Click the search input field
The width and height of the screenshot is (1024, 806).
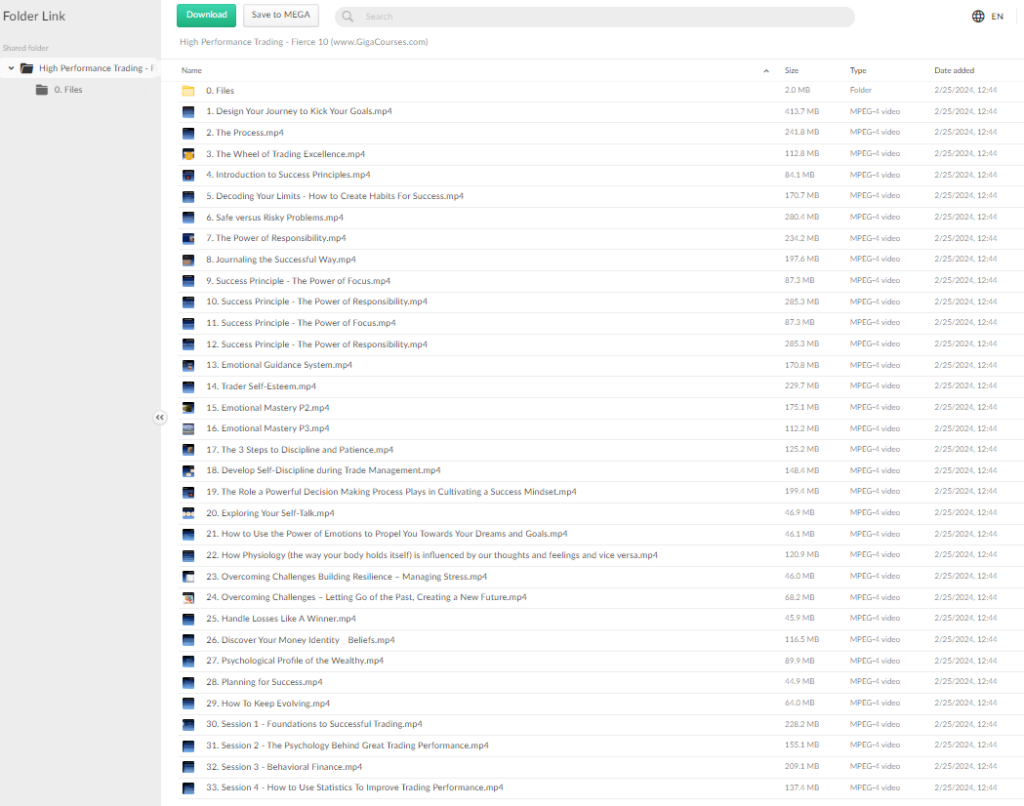(x=600, y=17)
